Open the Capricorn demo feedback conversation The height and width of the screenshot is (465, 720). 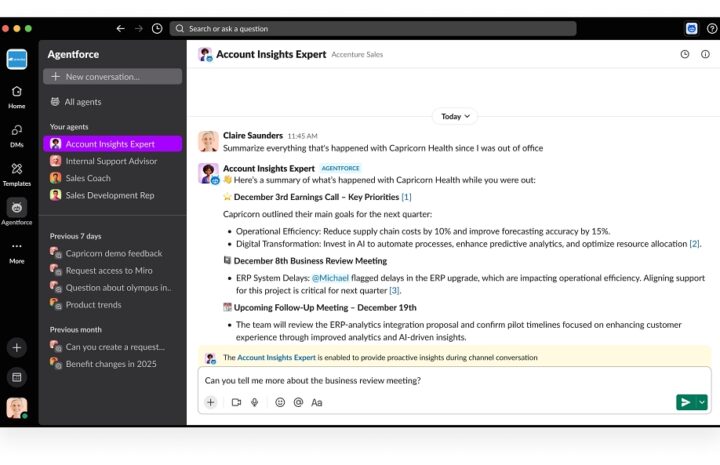point(112,253)
